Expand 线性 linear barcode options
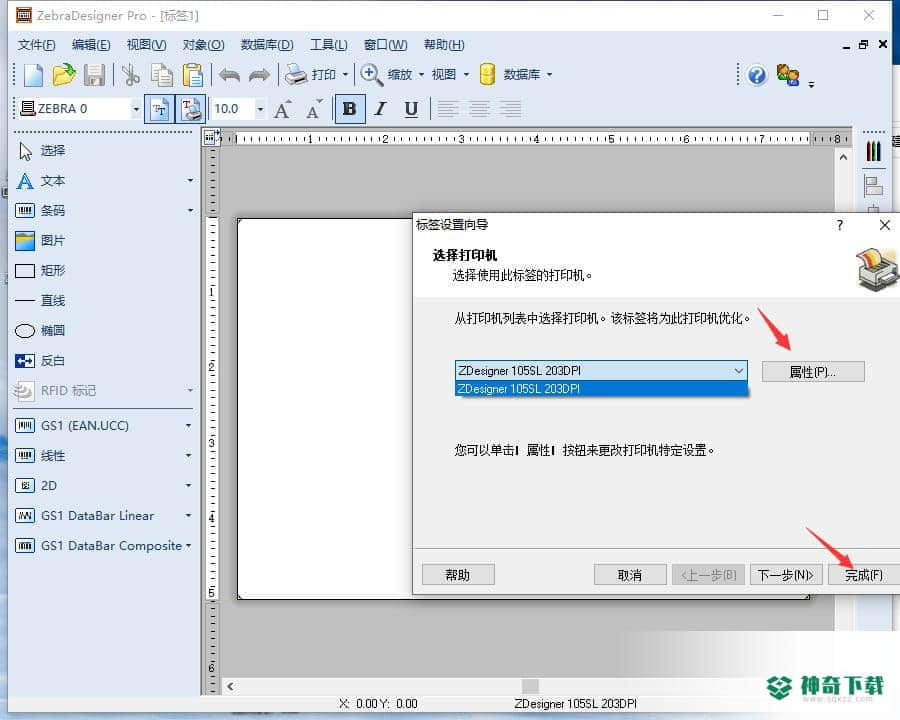Viewport: 900px width, 720px height. pyautogui.click(x=188, y=456)
